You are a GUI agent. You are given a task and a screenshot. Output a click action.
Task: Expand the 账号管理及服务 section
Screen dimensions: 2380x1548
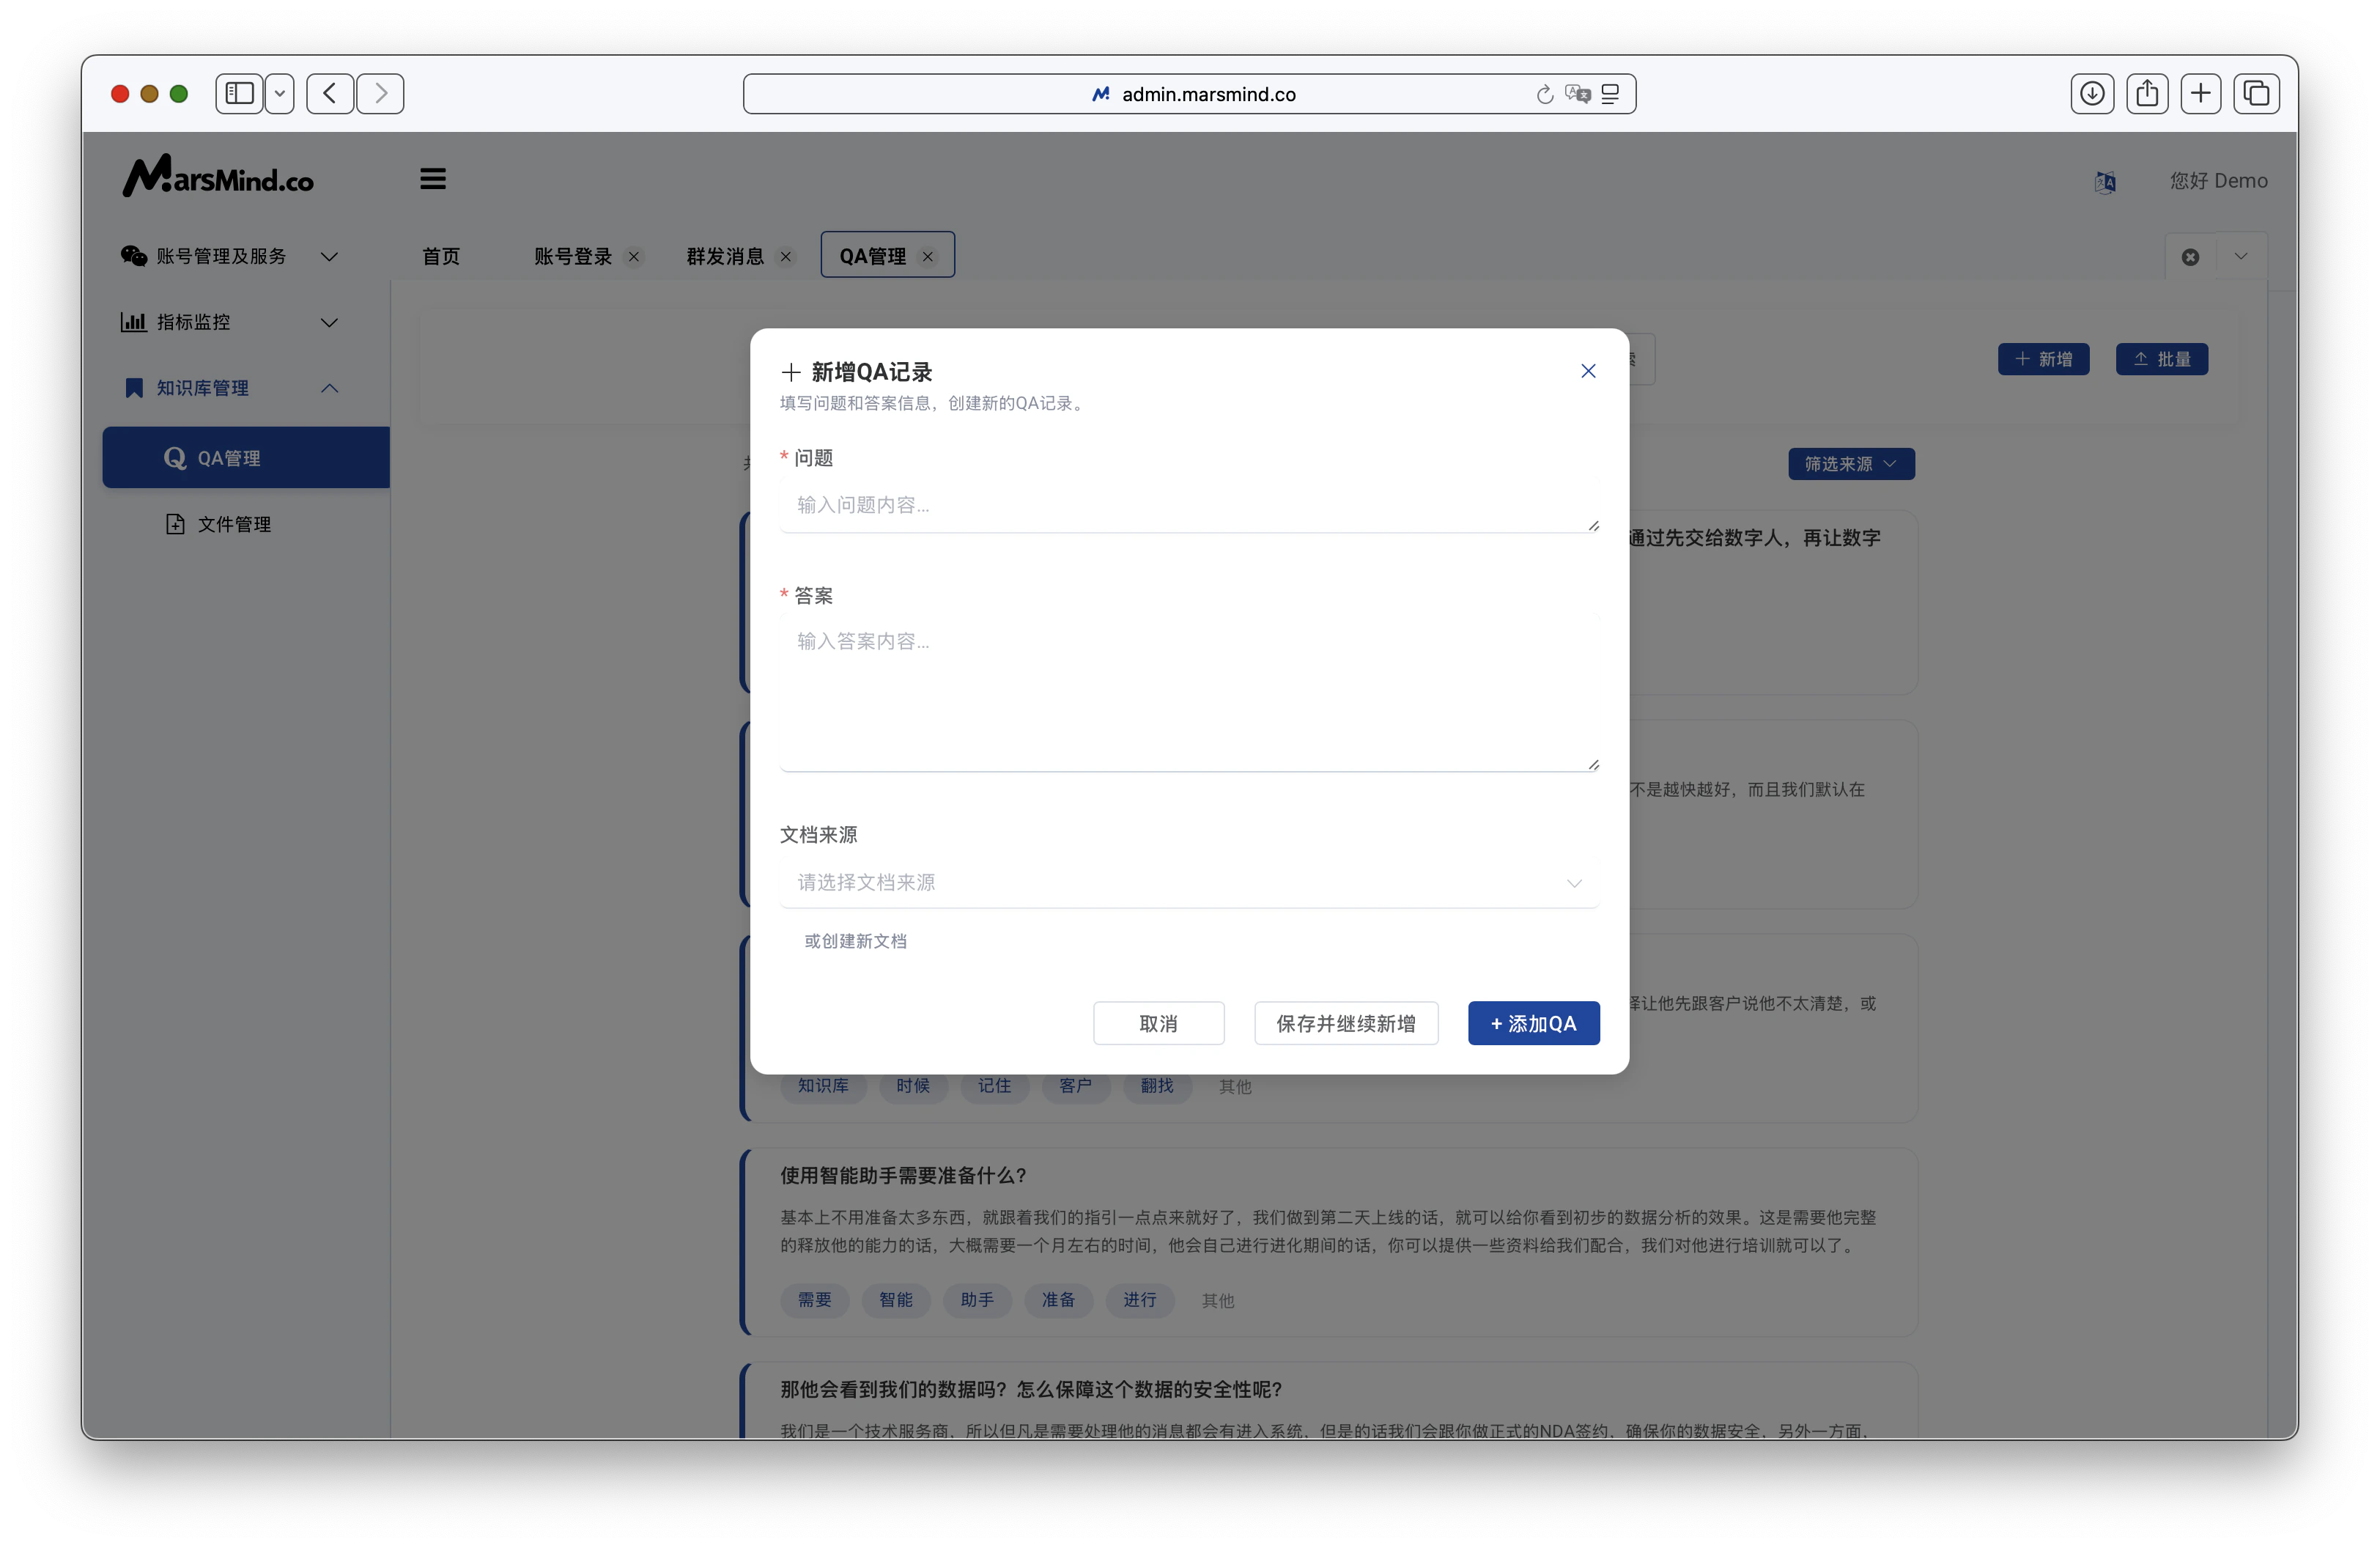pos(330,256)
